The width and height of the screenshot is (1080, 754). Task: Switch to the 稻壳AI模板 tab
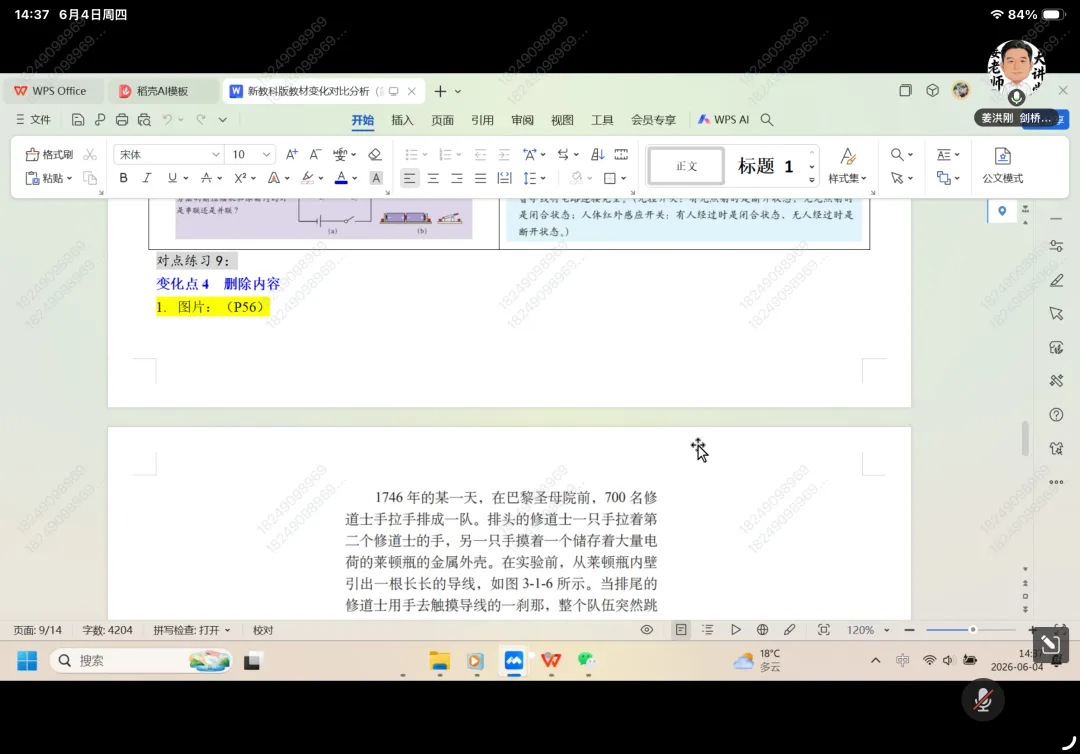[x=163, y=91]
